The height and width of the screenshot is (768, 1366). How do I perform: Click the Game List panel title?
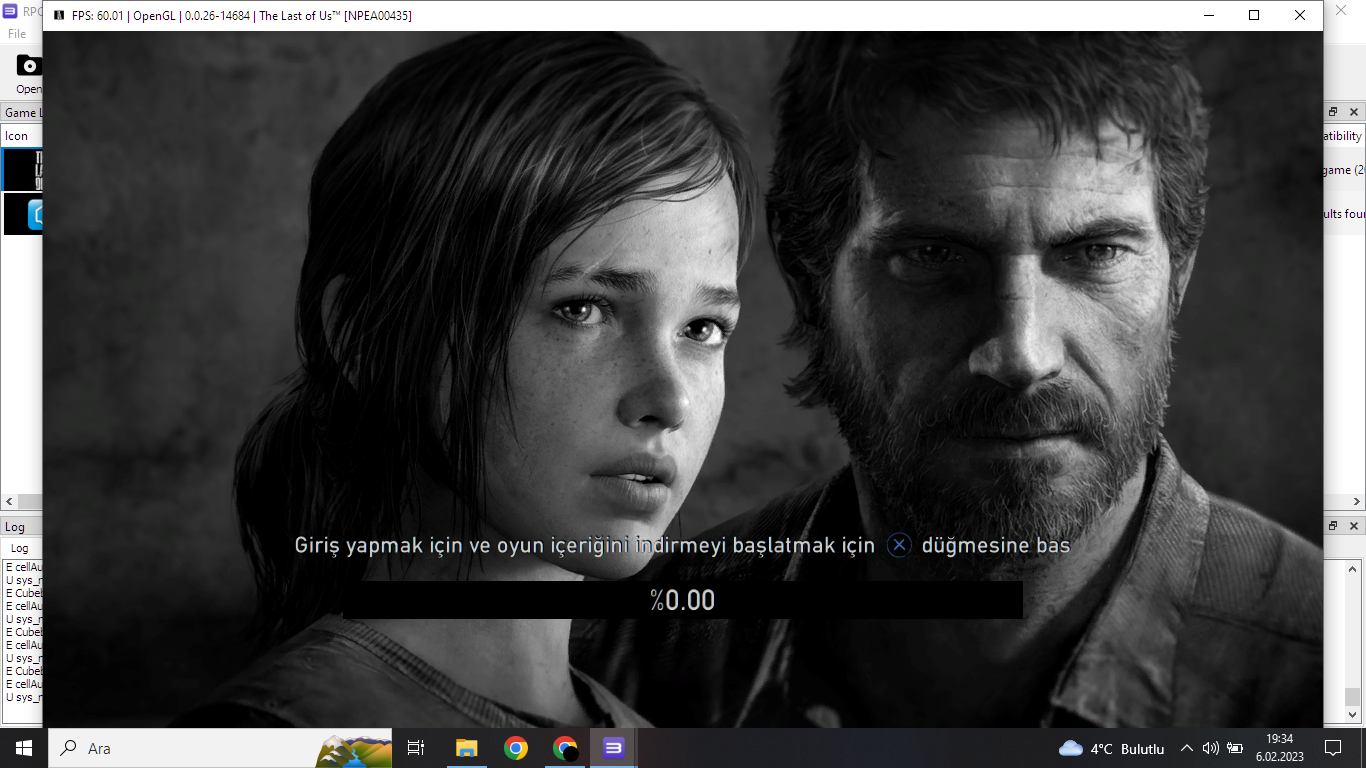pyautogui.click(x=22, y=113)
